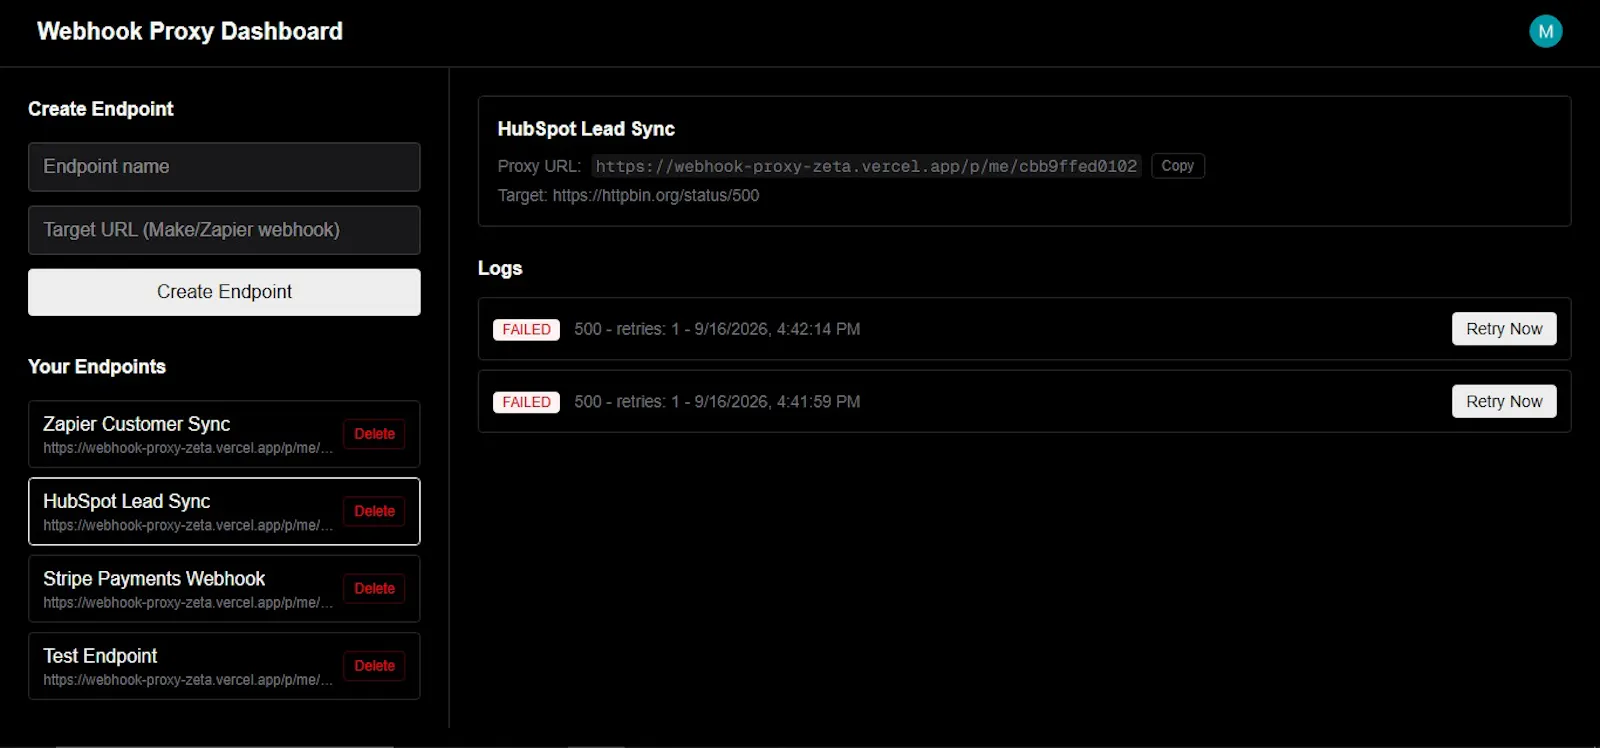
Task: Delete the HubSpot Lead Sync endpoint
Action: [x=374, y=511]
